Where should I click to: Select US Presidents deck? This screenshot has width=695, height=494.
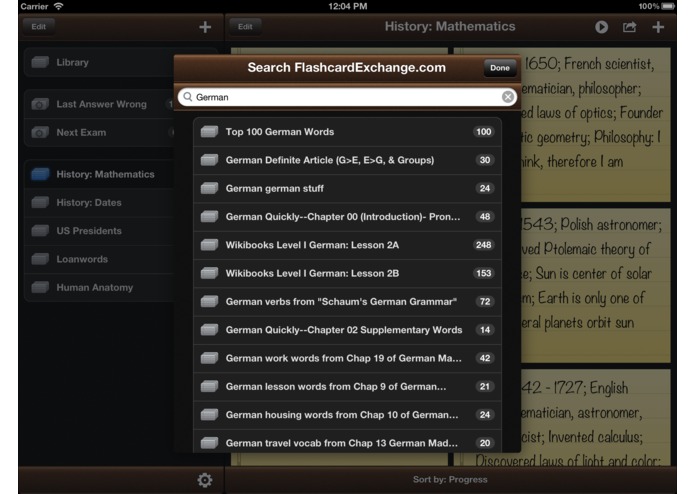pos(100,231)
